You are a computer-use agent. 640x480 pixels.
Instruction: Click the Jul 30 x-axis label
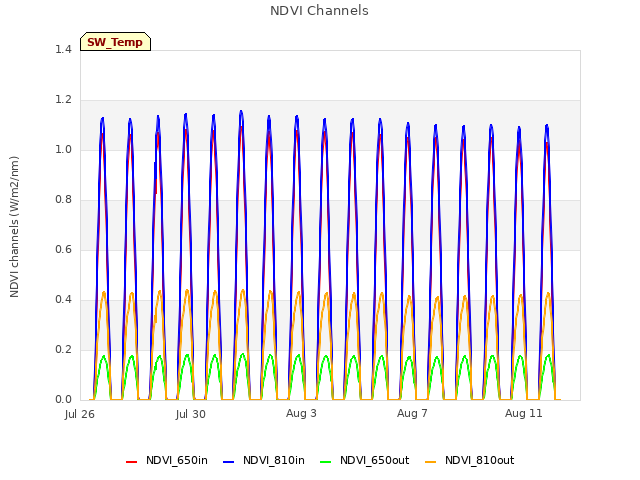191,414
